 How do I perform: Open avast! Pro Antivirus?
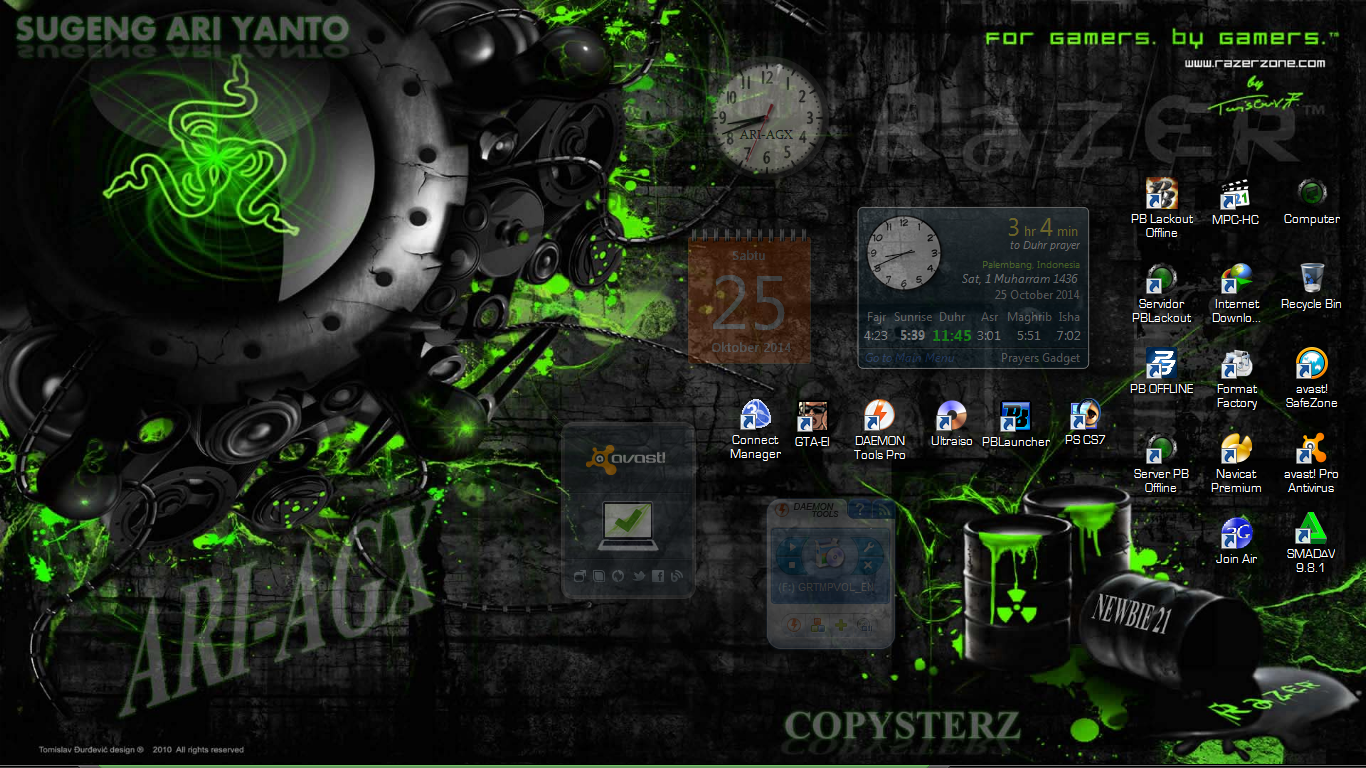1311,448
